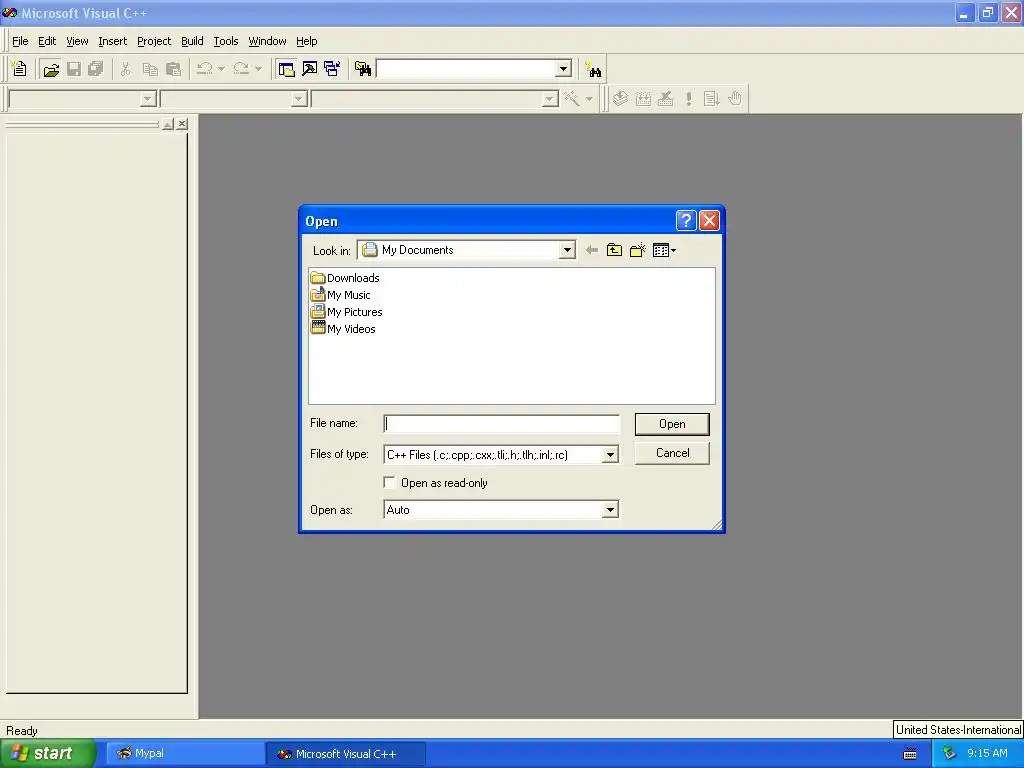This screenshot has width=1024, height=768.
Task: Click the Cut scissors toolbar icon
Action: [126, 69]
